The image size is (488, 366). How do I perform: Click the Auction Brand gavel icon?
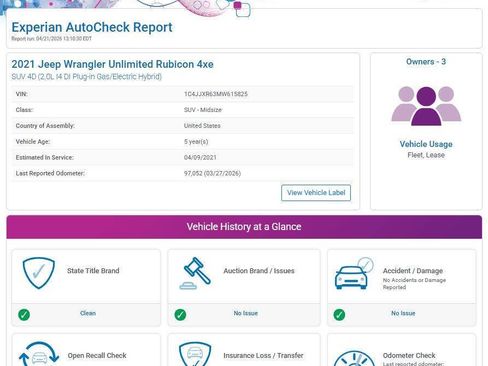[195, 273]
